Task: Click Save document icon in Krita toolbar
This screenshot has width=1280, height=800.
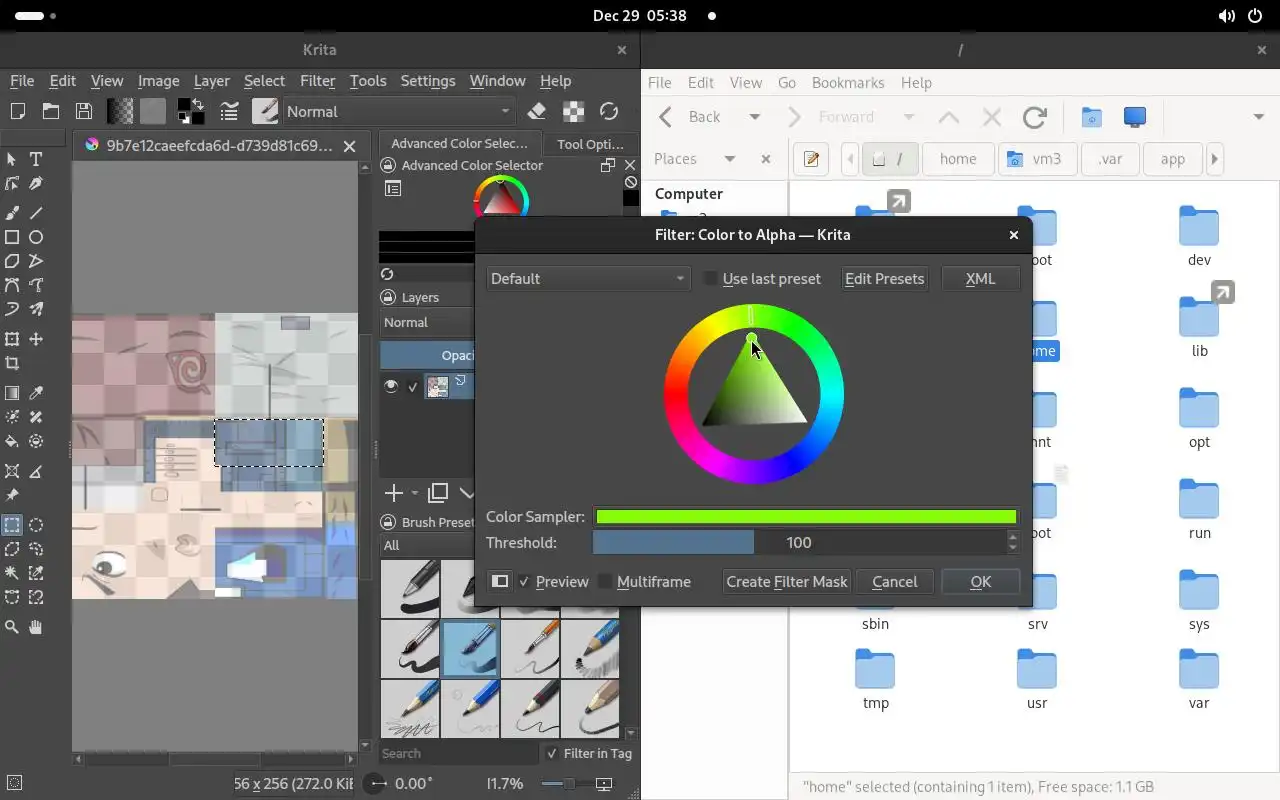Action: pyautogui.click(x=84, y=111)
